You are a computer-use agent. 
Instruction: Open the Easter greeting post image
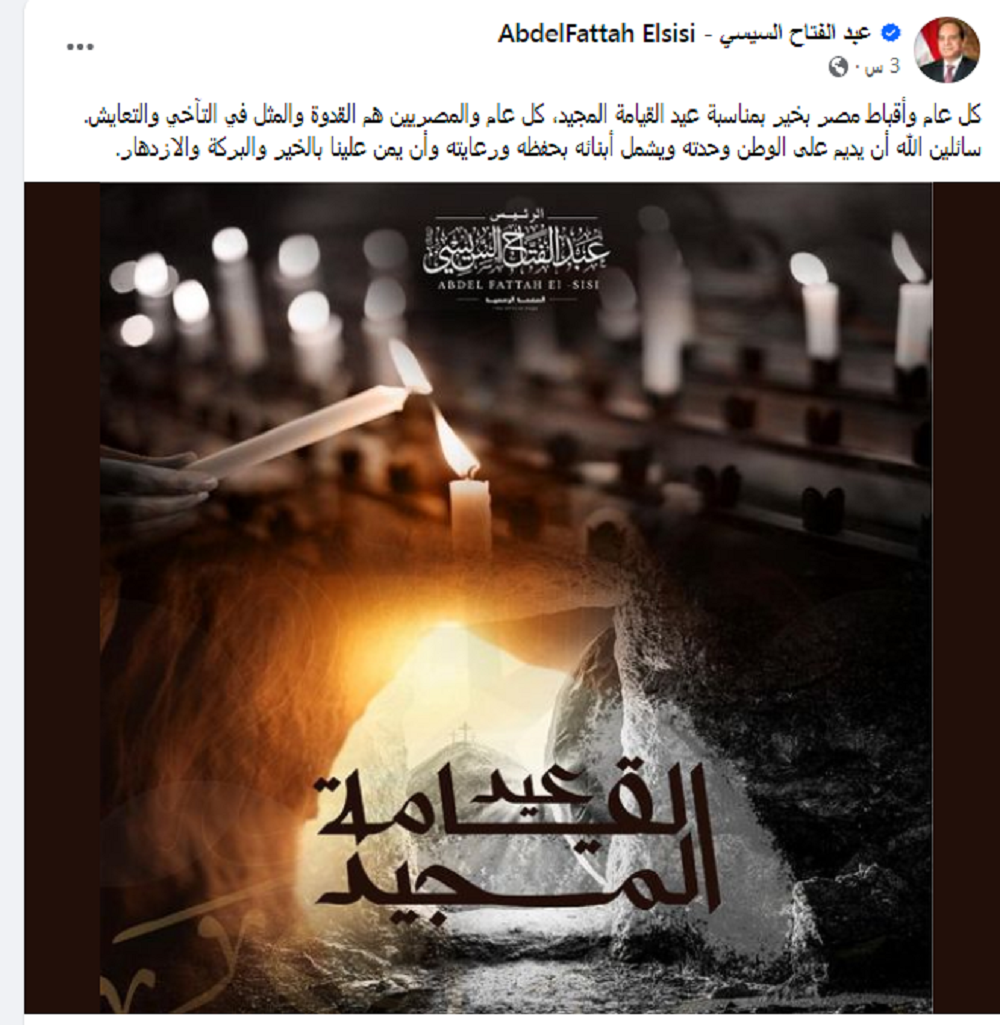coord(516,597)
